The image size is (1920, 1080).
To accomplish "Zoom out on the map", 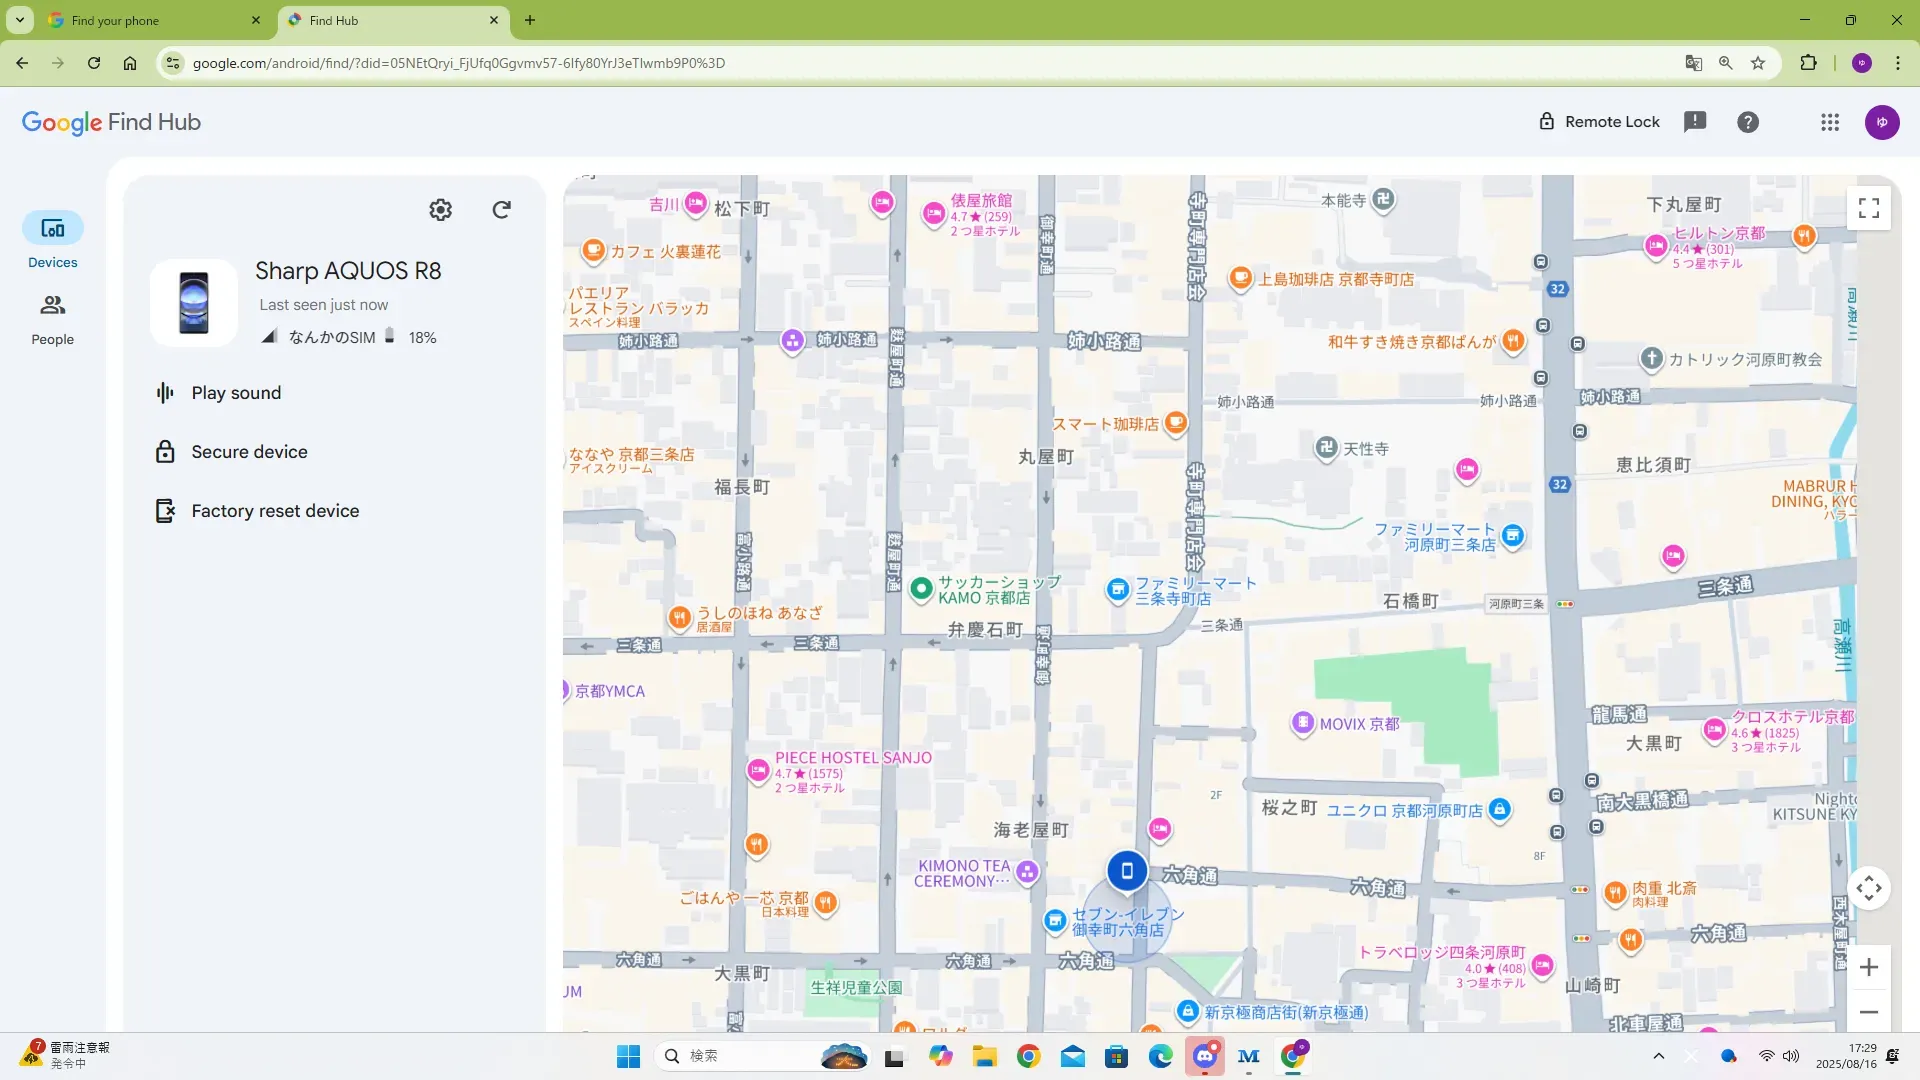I will (1868, 1012).
